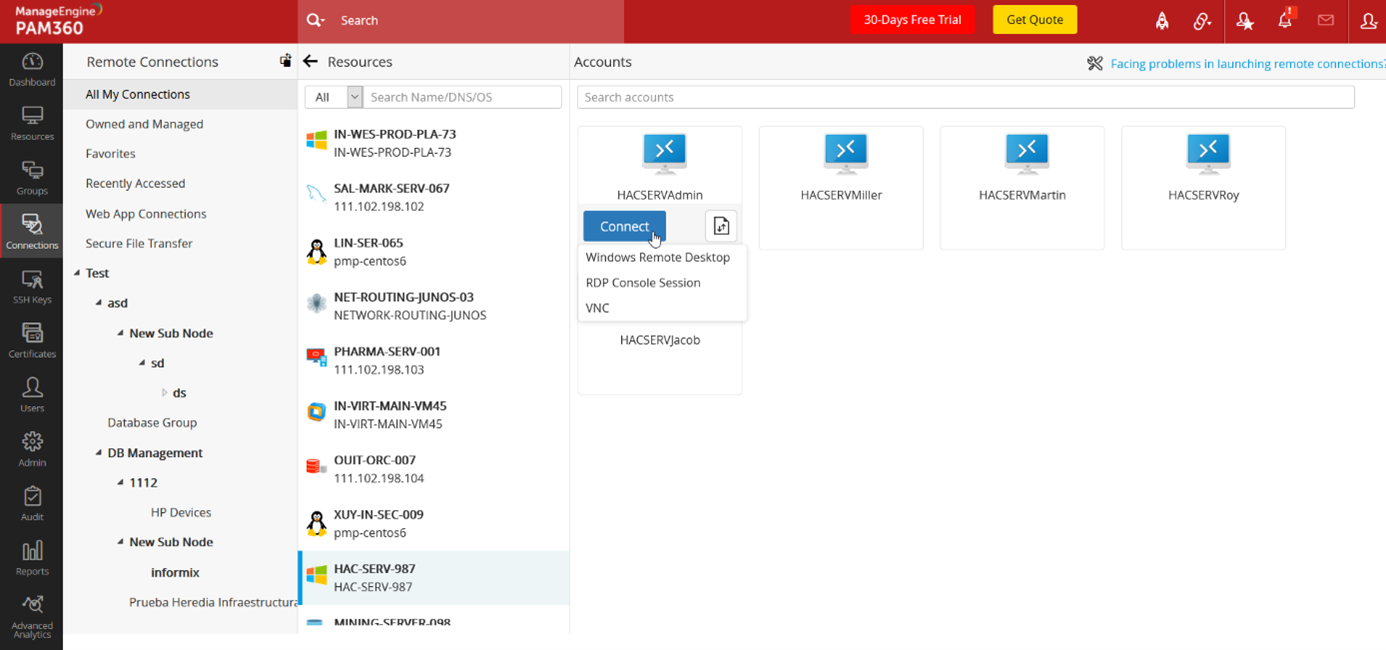Click the Get Quote button

pos(1034,20)
